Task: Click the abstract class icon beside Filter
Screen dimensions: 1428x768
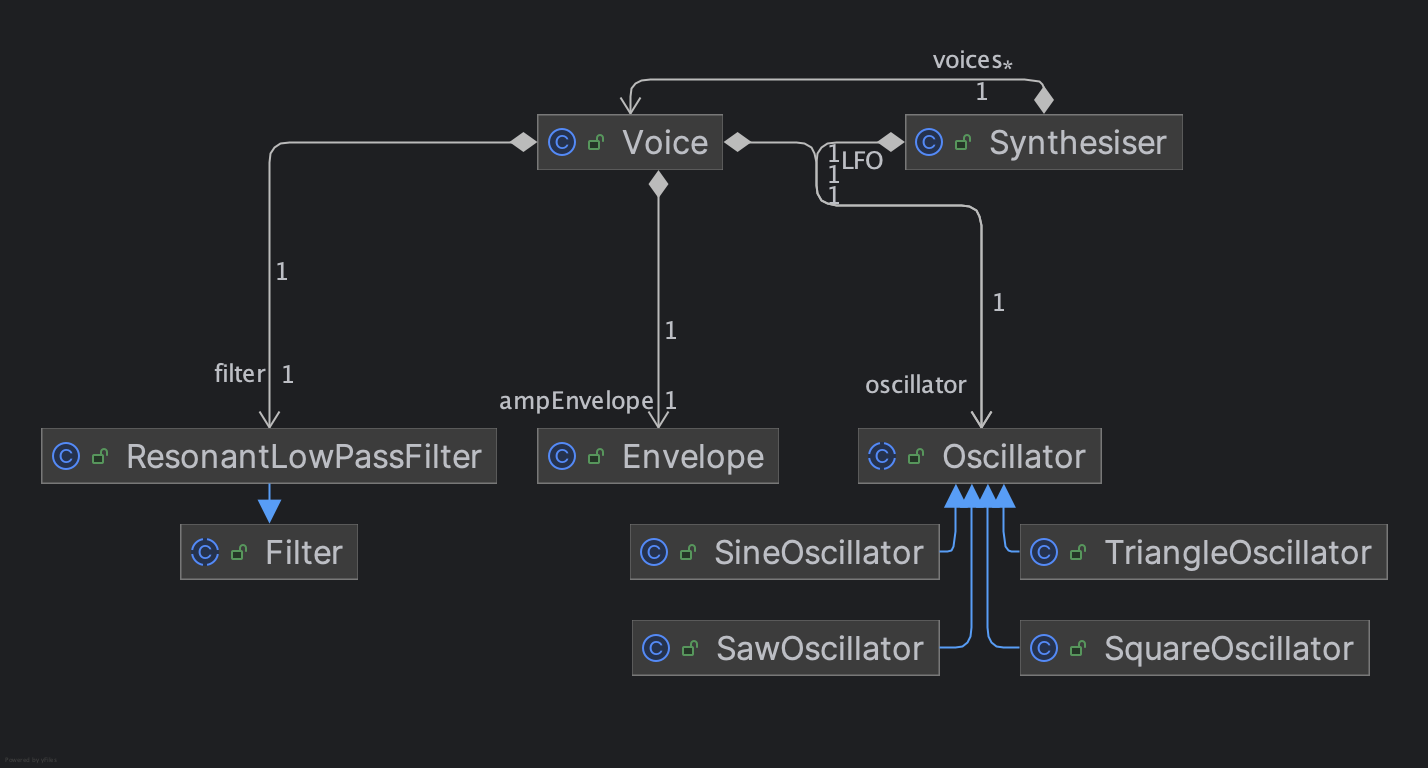Action: coord(205,552)
